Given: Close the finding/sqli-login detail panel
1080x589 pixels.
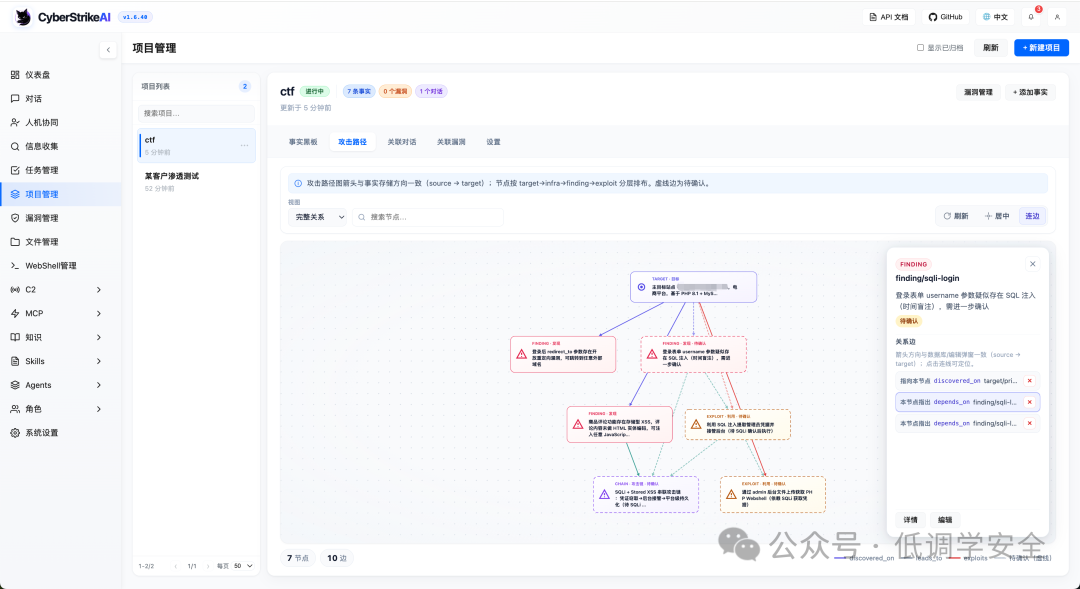Looking at the screenshot, I should pyautogui.click(x=1032, y=264).
